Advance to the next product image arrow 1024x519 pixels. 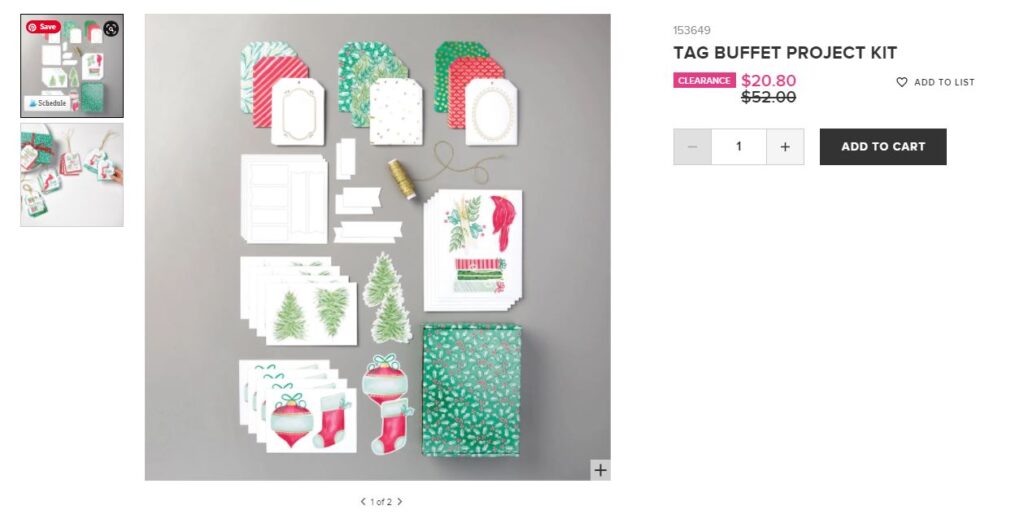click(x=400, y=501)
